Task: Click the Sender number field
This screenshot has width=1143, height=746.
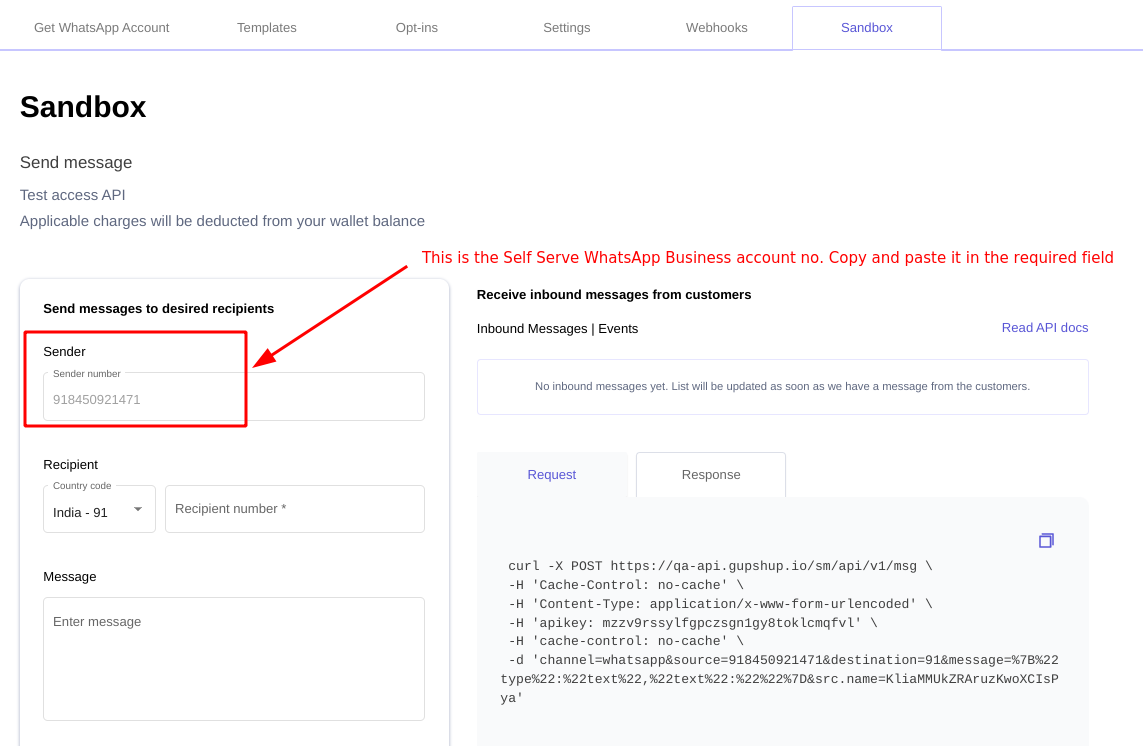Action: pyautogui.click(x=234, y=397)
